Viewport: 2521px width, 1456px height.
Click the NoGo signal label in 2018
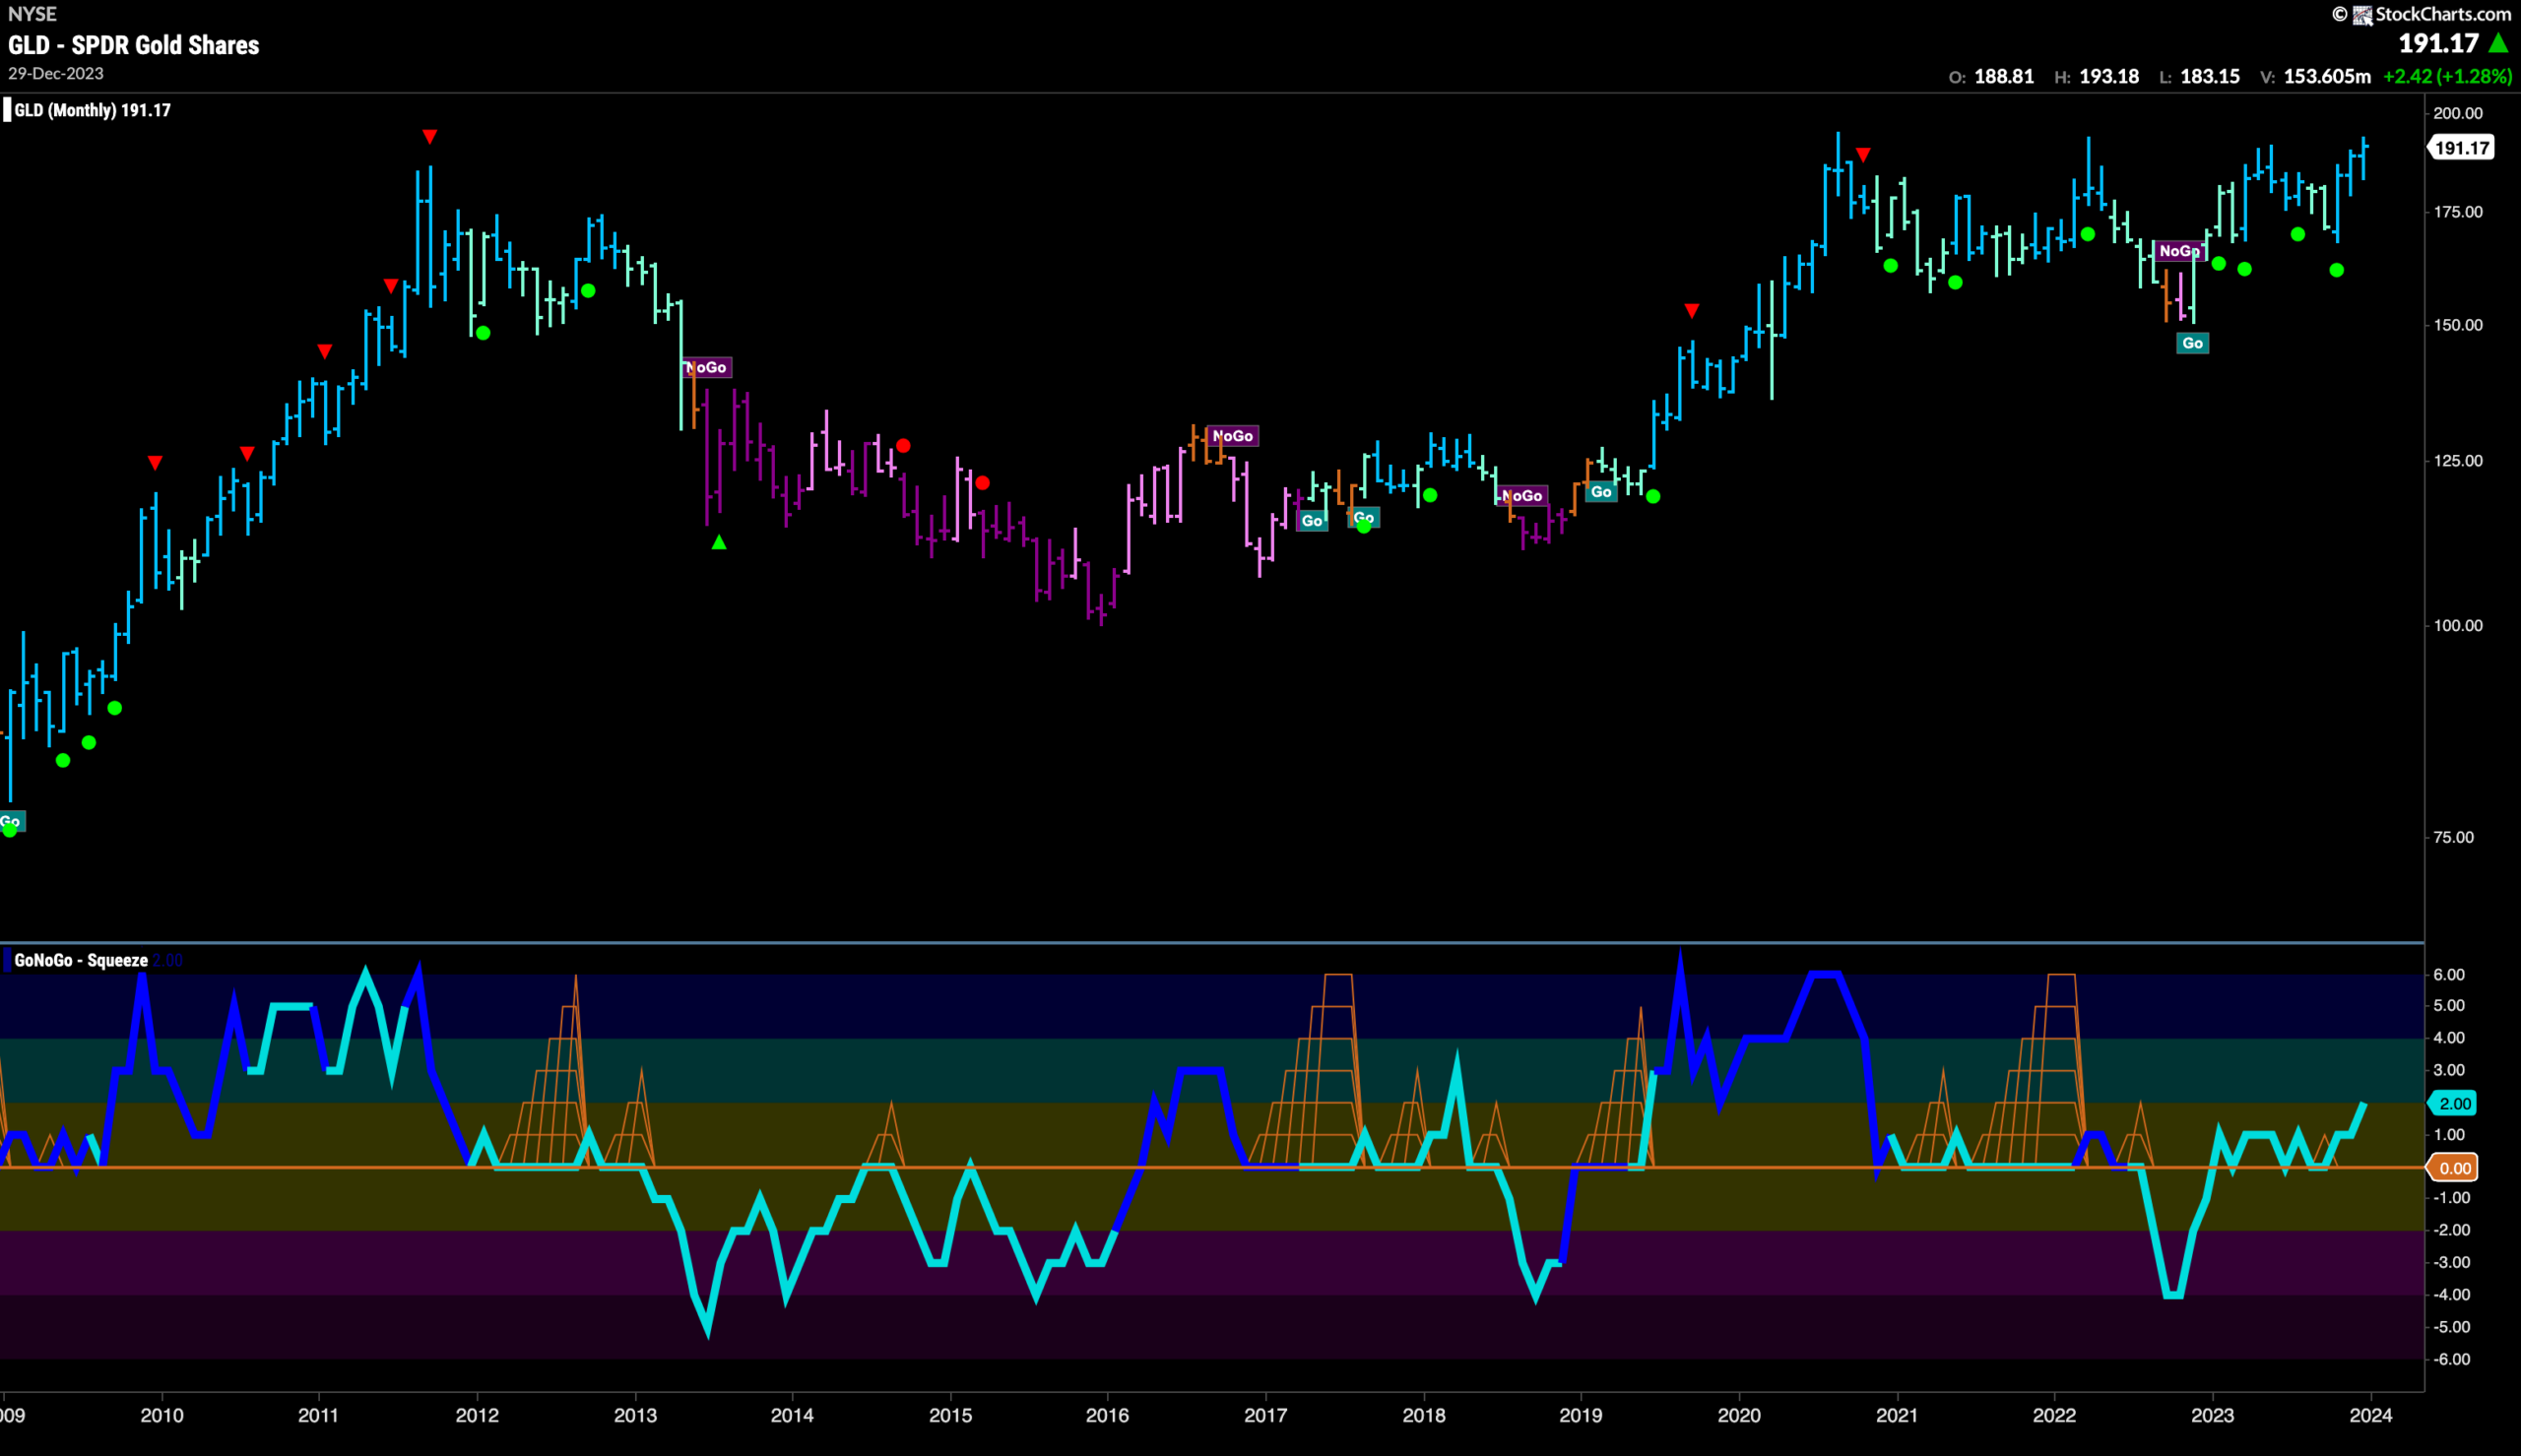point(1522,496)
